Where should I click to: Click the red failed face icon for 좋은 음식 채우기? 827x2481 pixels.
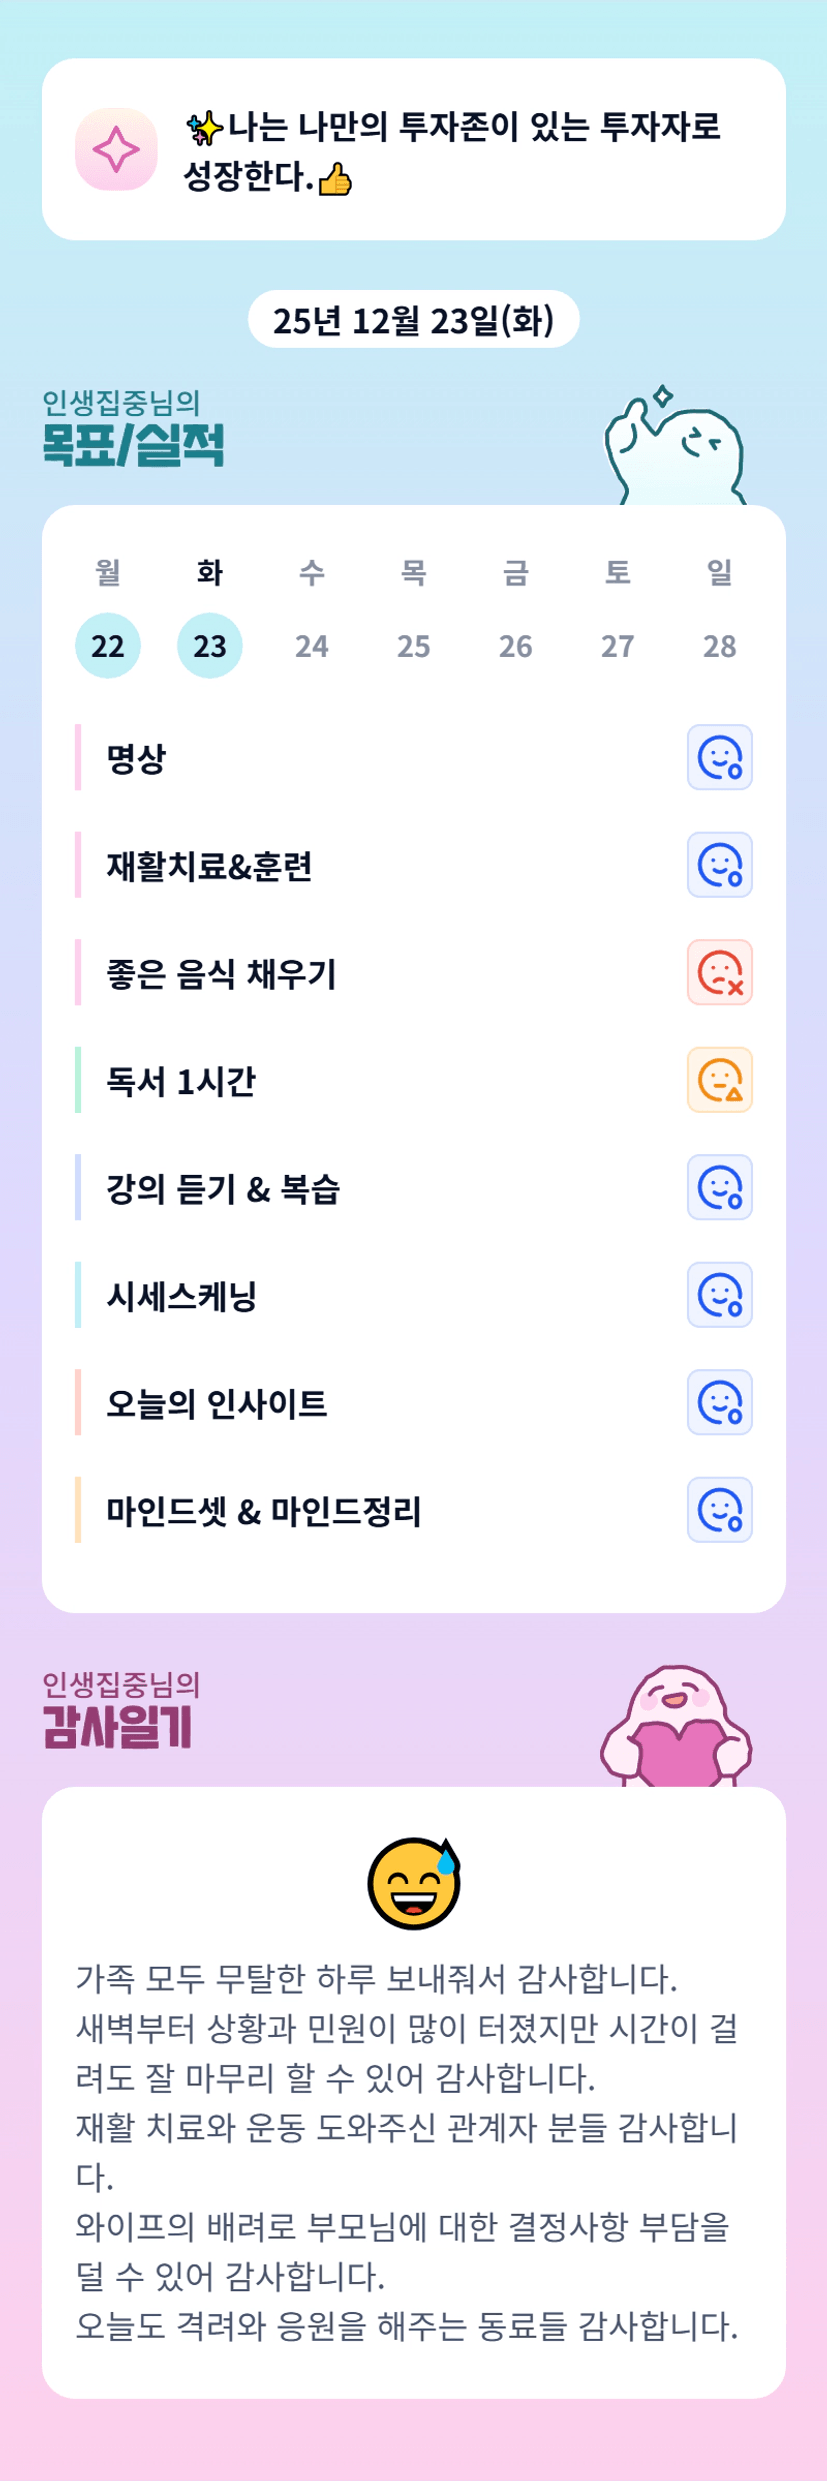719,972
